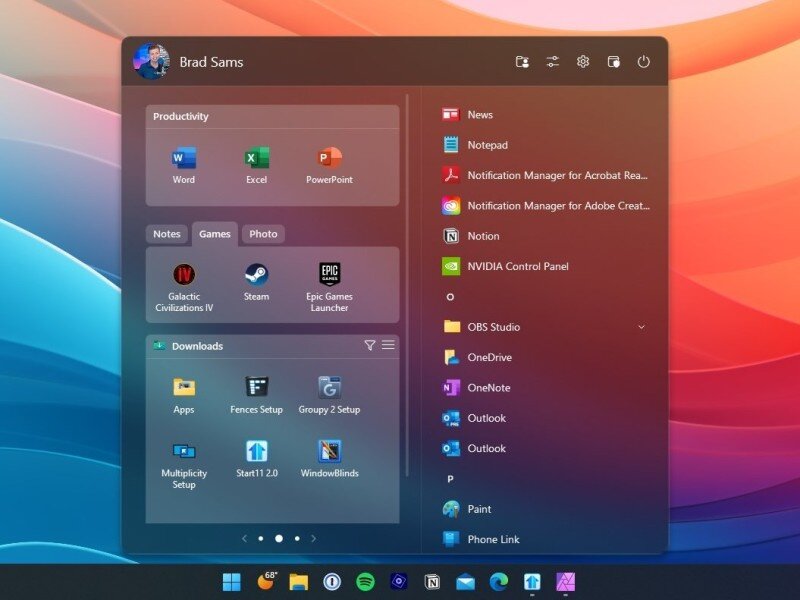
Task: Open Word from Productivity group
Action: 184,165
